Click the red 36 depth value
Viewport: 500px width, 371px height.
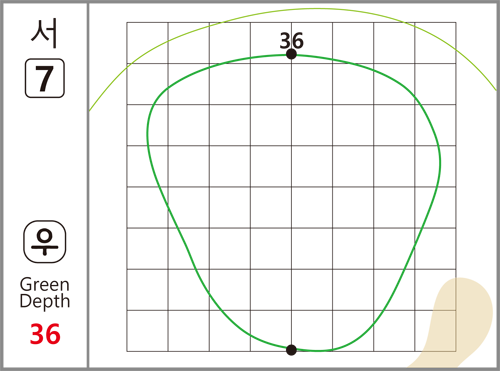click(x=45, y=334)
